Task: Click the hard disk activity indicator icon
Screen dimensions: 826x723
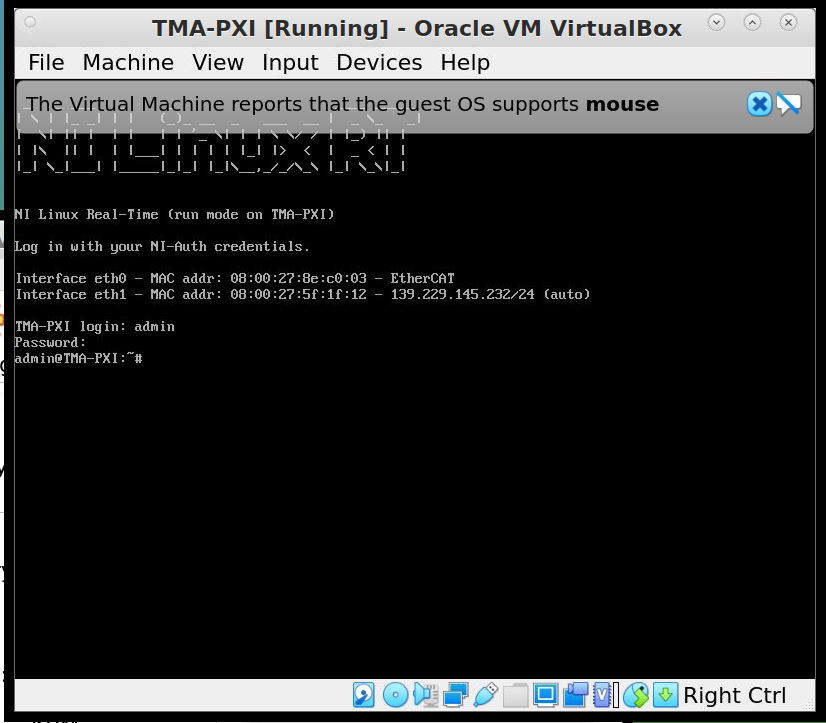Action: coord(363,695)
